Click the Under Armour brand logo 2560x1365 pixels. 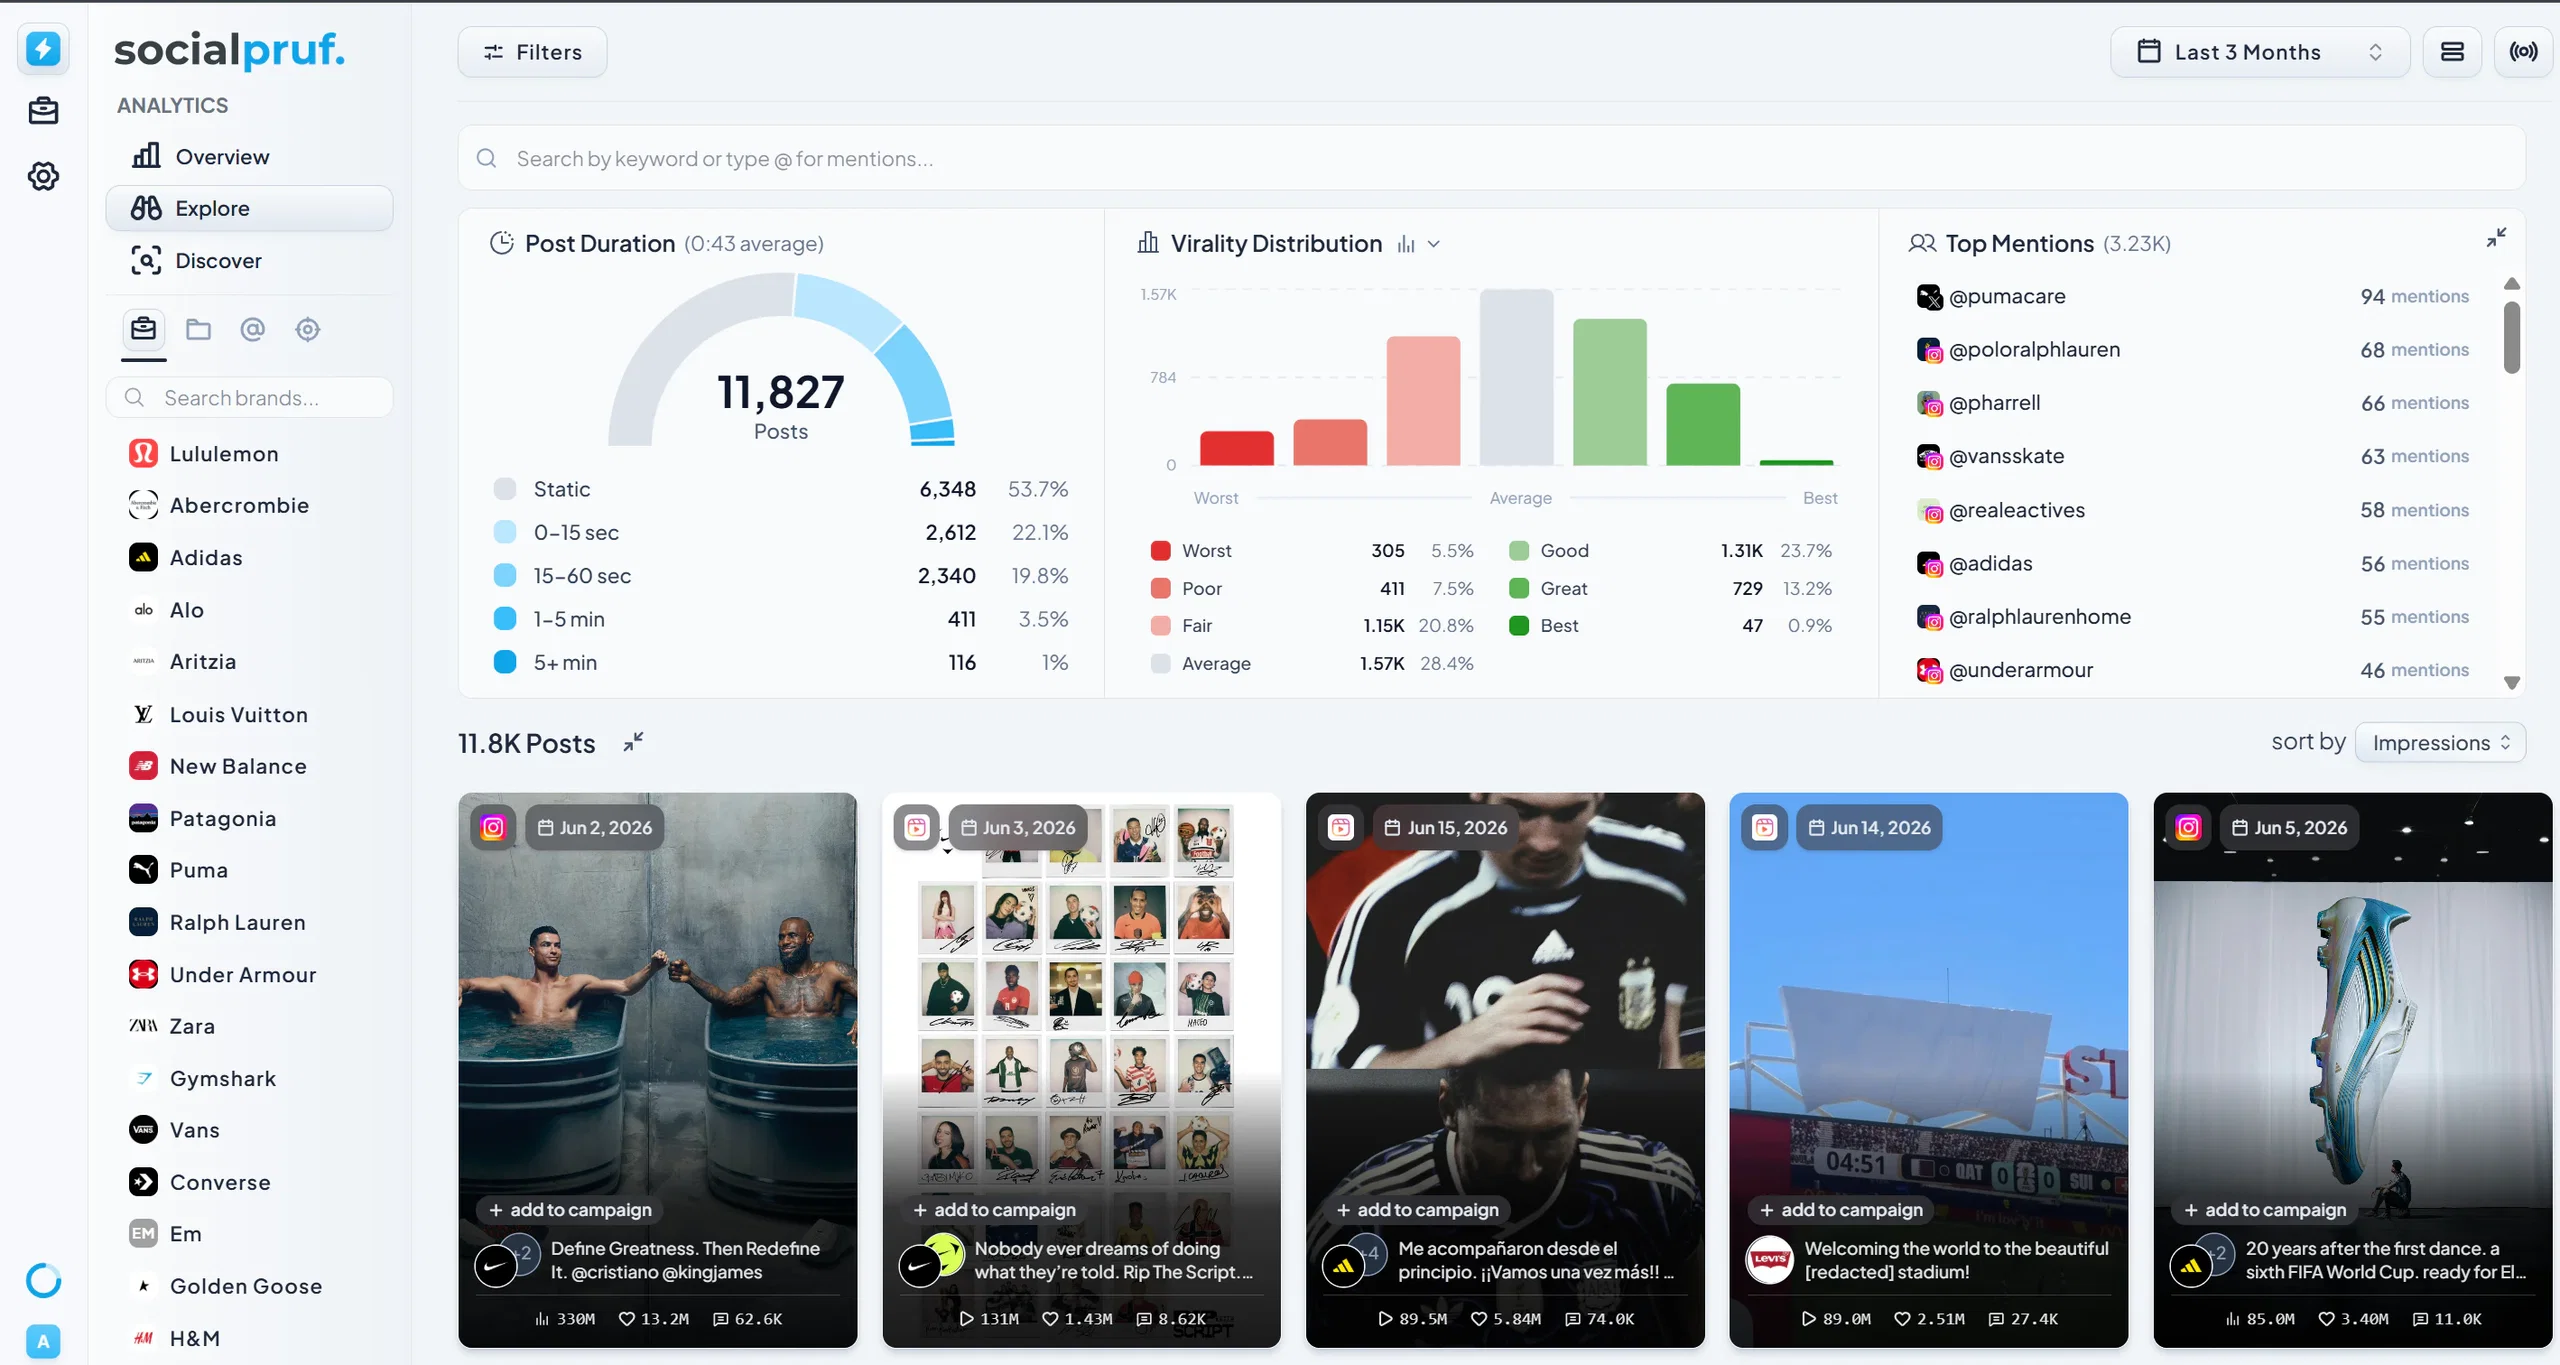[x=143, y=974]
